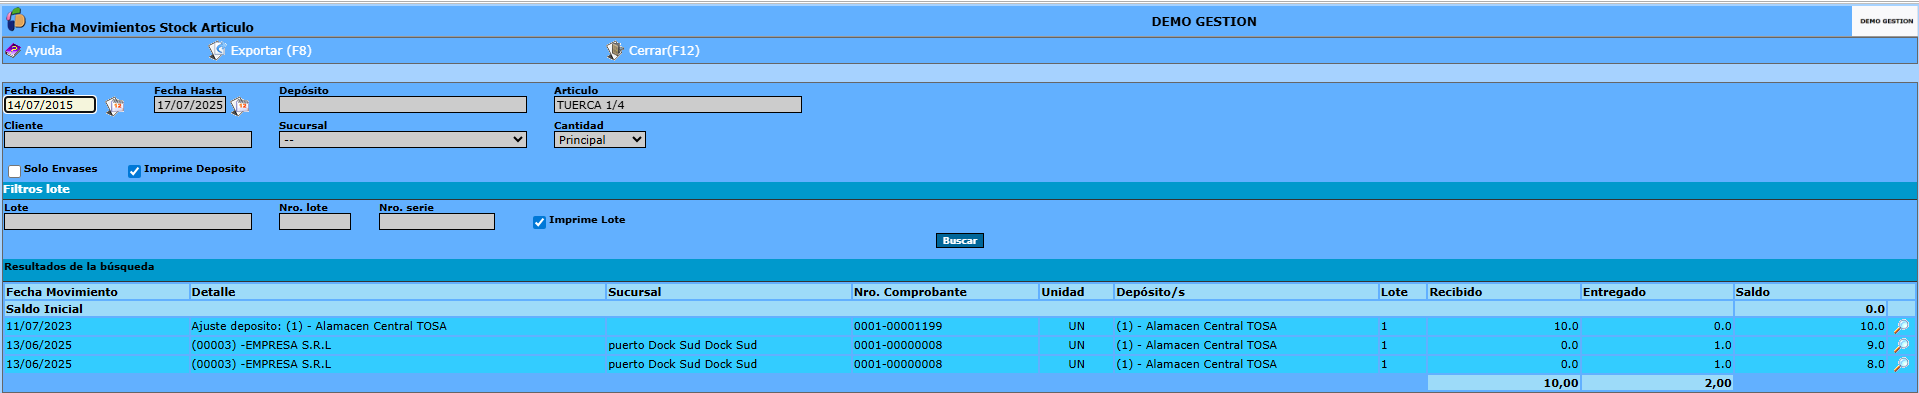Open detail magnifier for saldo 8.0 row
The height and width of the screenshot is (393, 1919).
pyautogui.click(x=1901, y=364)
